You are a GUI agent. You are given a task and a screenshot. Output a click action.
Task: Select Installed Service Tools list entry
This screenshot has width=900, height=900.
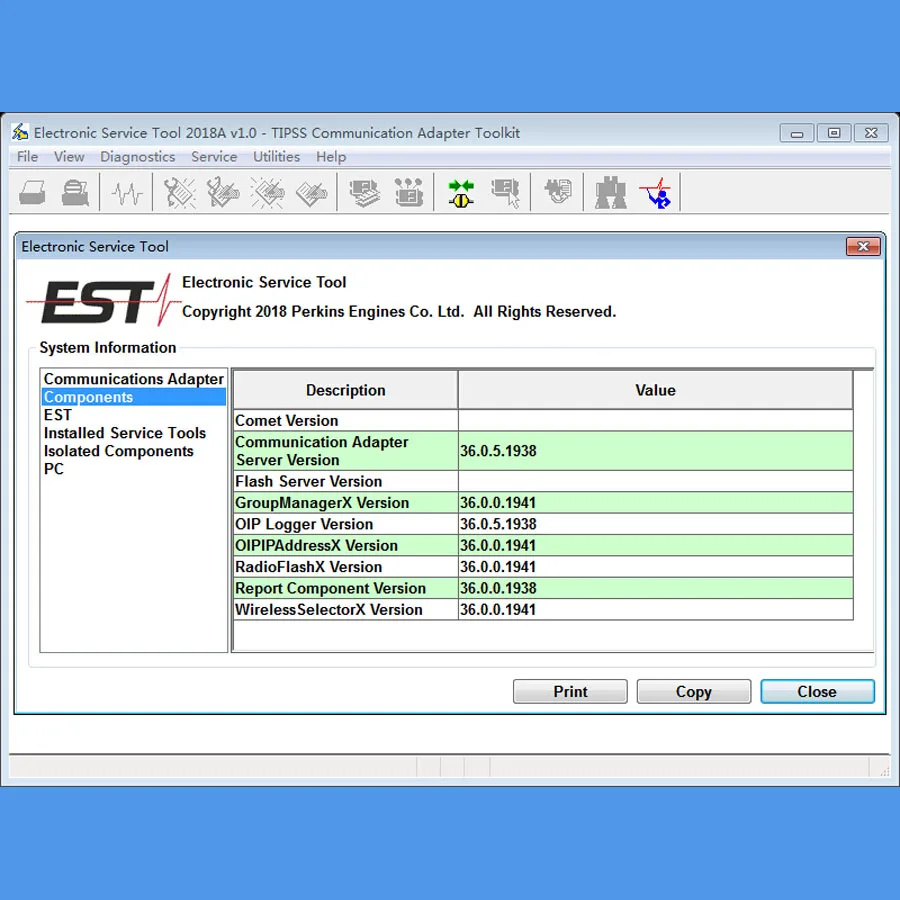point(134,433)
